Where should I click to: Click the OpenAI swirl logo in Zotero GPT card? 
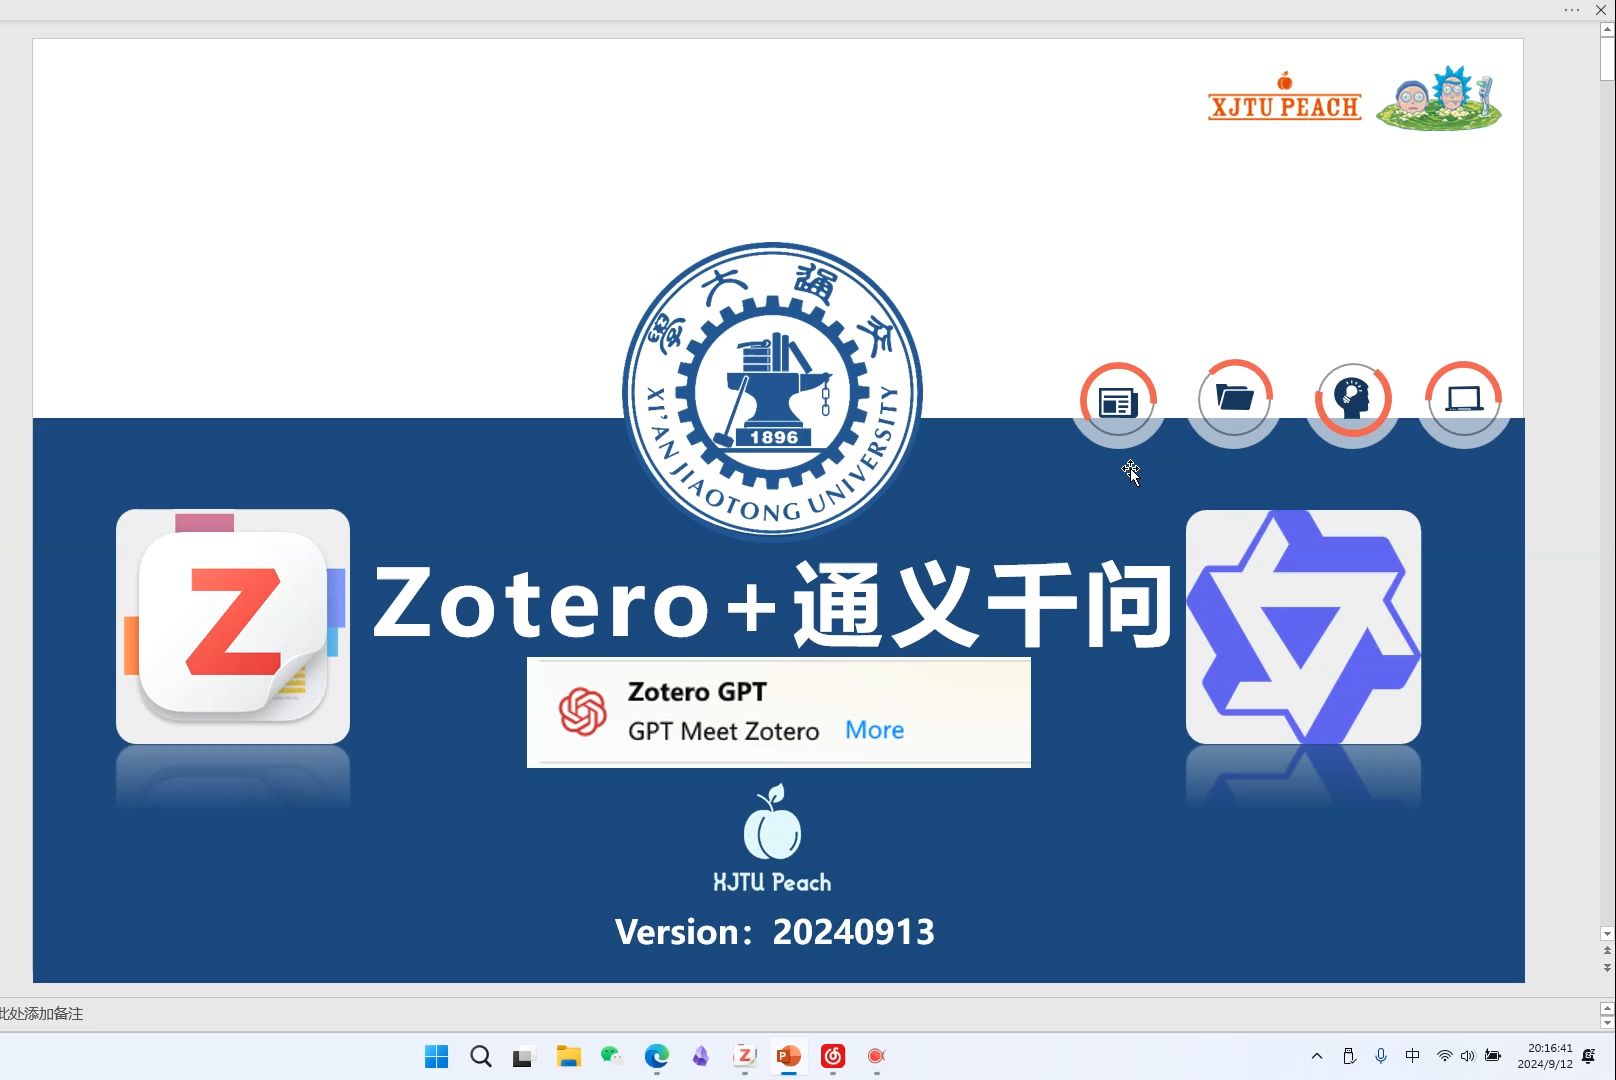pos(583,711)
